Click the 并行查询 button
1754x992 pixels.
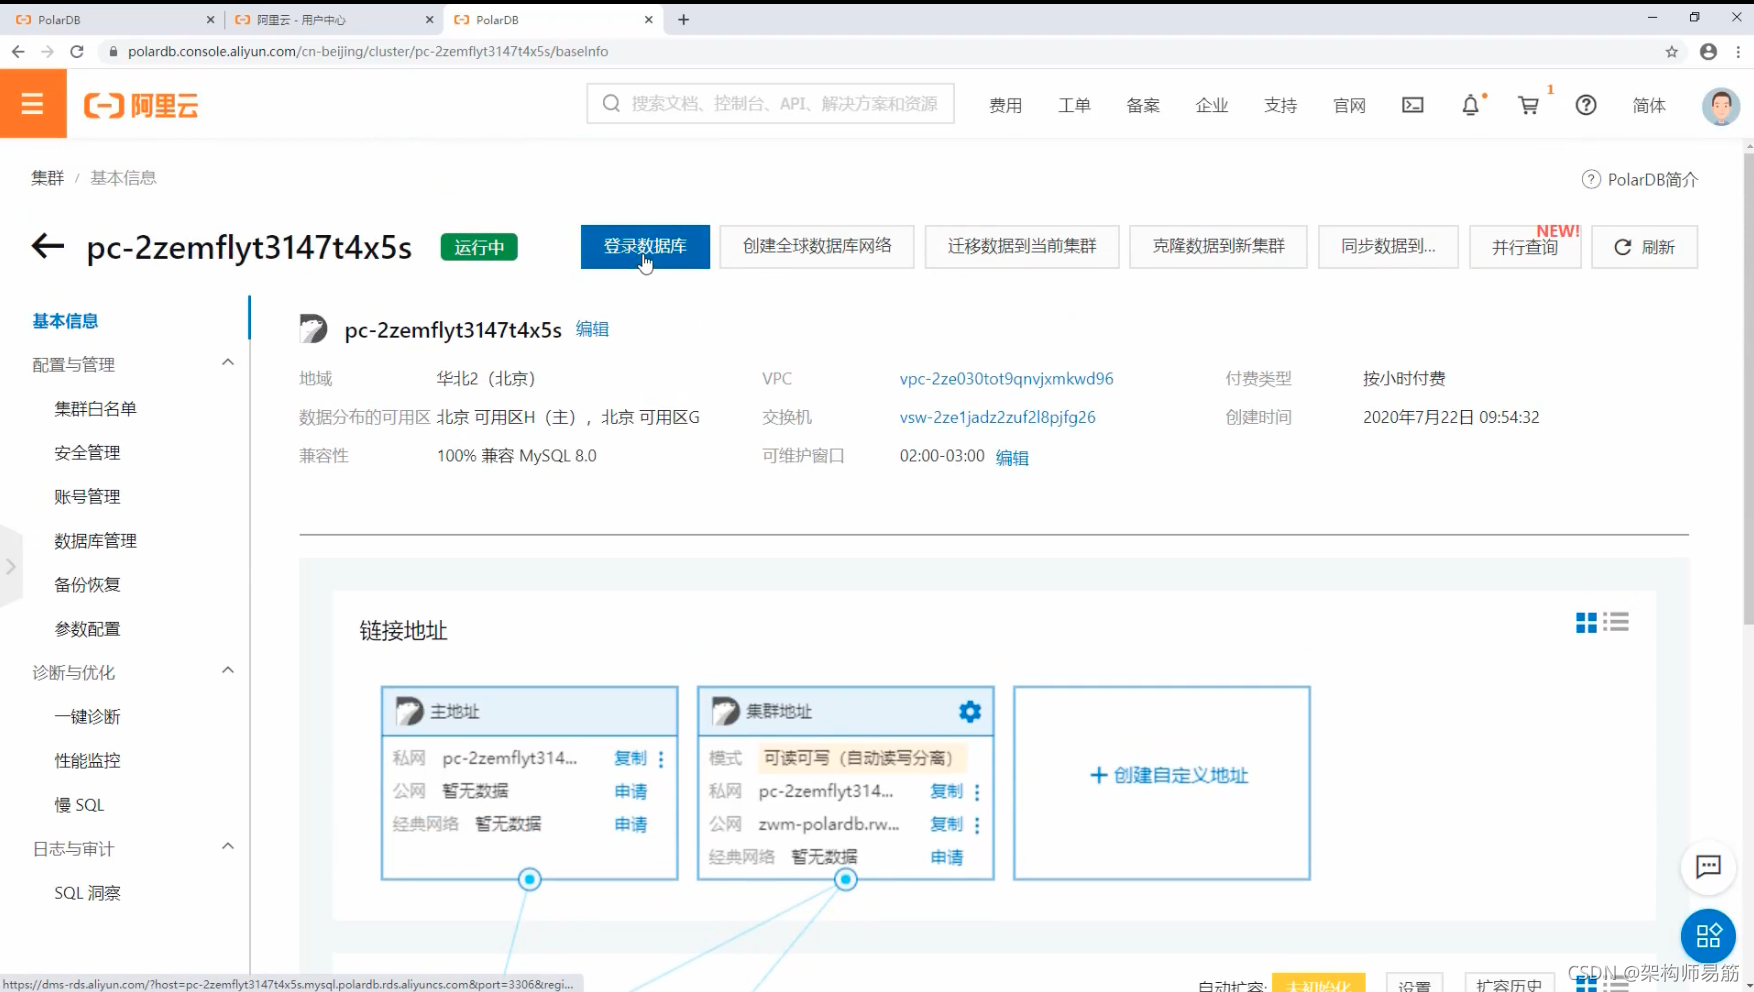pos(1525,246)
